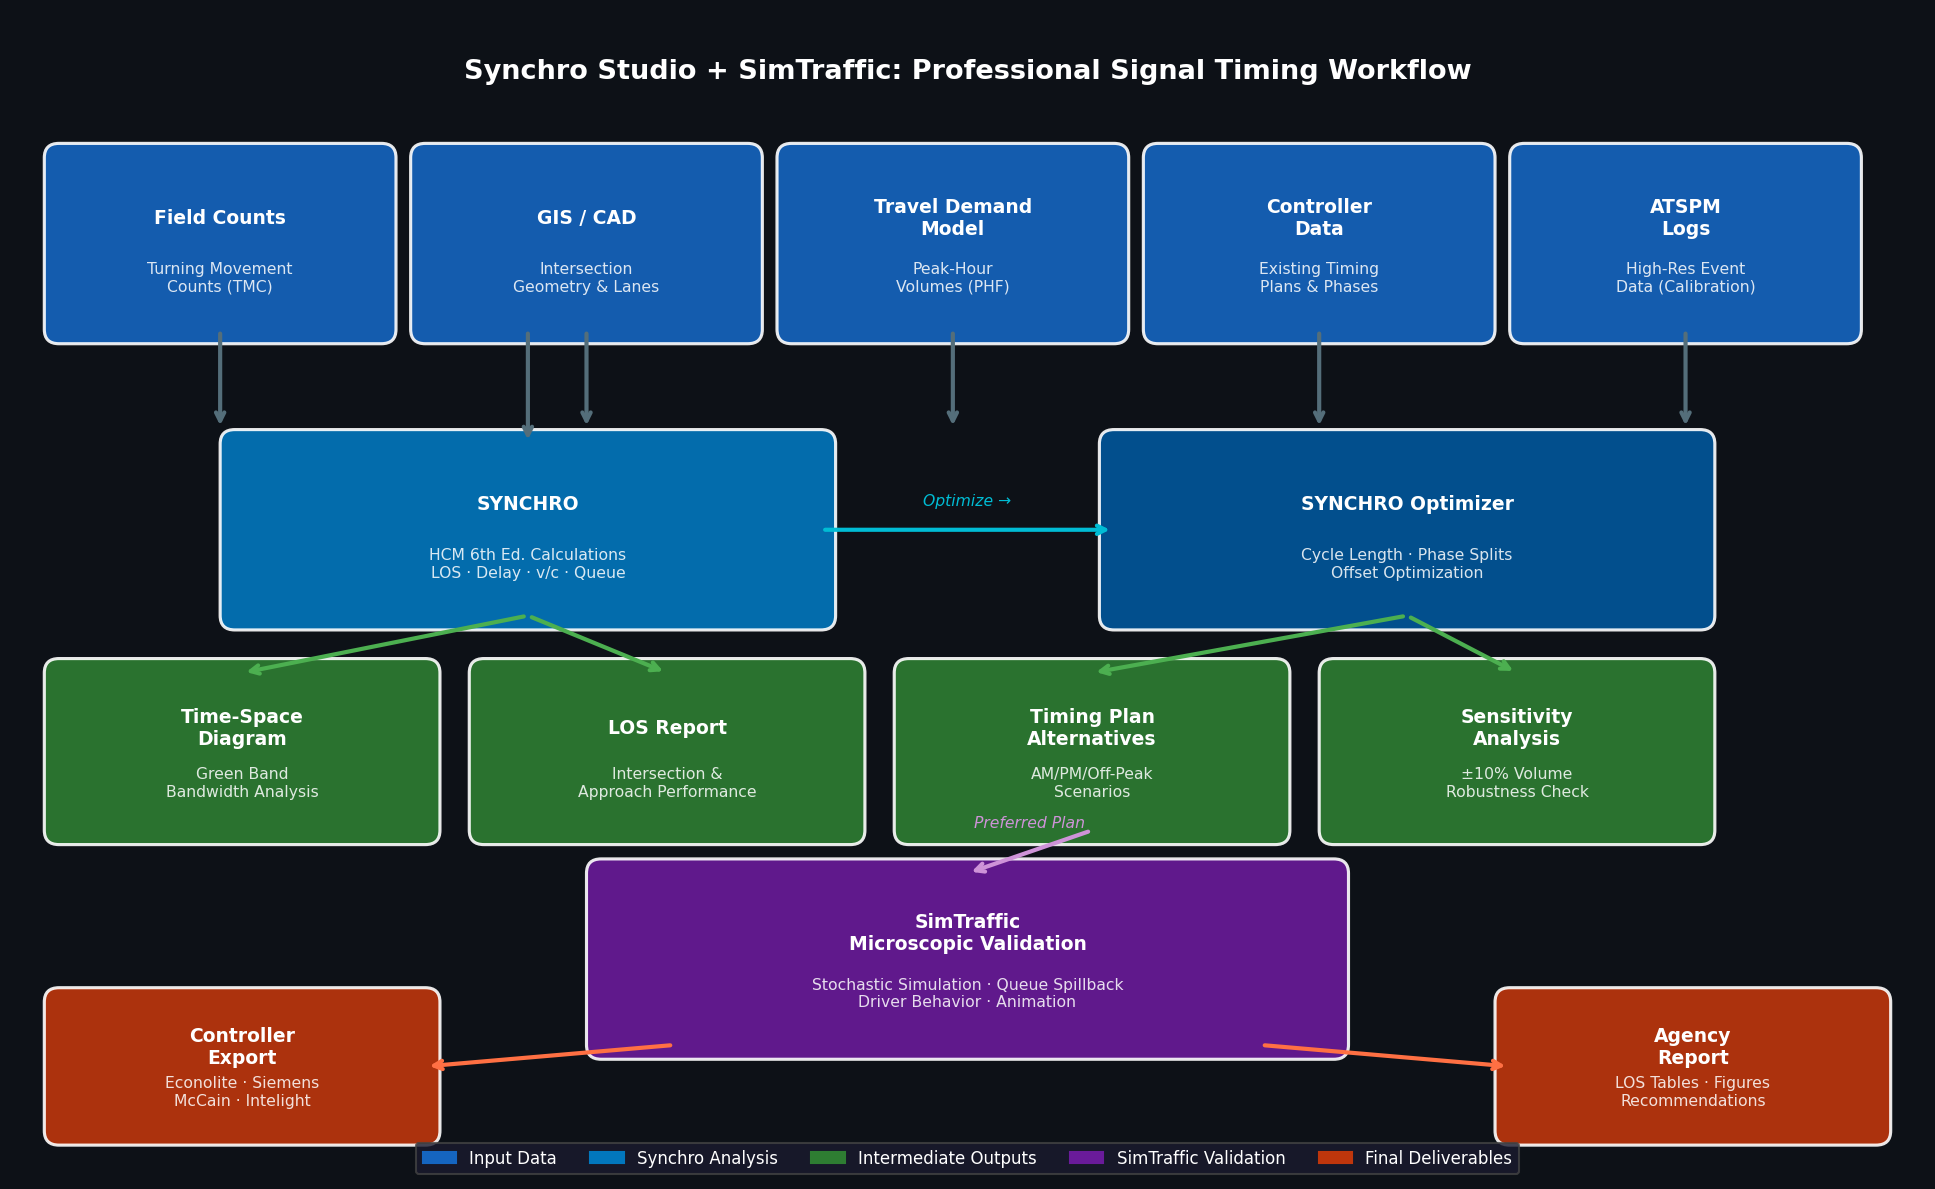The height and width of the screenshot is (1189, 1935).
Task: Click the Field Counts input box
Action: 220,243
